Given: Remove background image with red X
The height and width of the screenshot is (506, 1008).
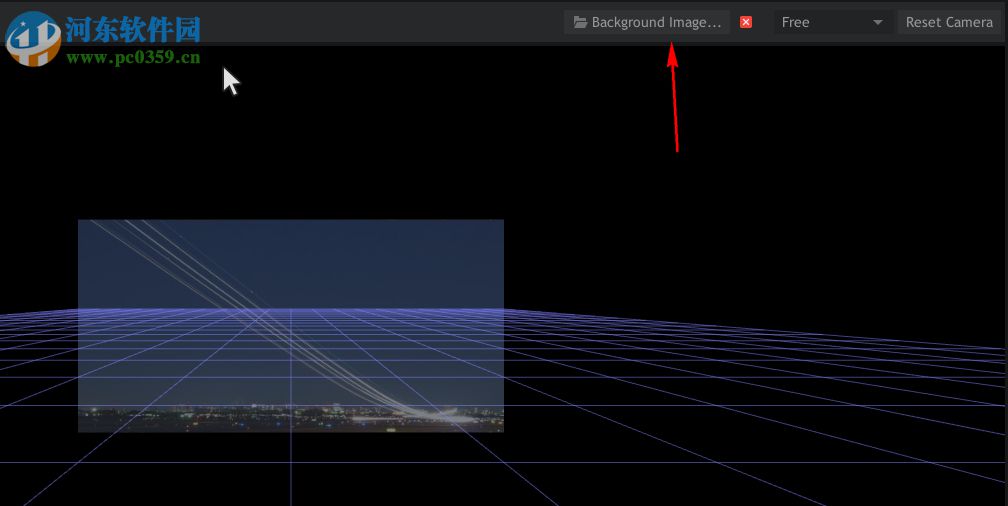Looking at the screenshot, I should [746, 23].
